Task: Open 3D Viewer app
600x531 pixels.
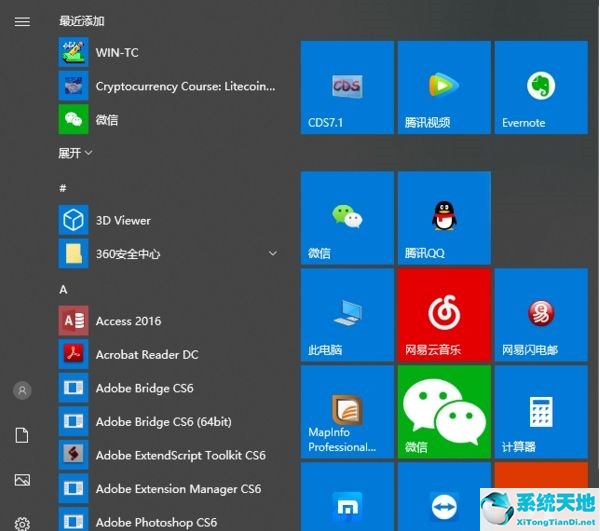Action: pyautogui.click(x=168, y=220)
